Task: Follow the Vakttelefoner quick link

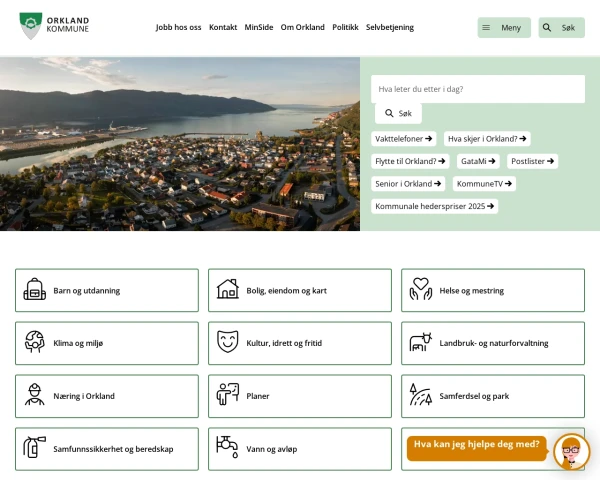Action: pyautogui.click(x=404, y=139)
